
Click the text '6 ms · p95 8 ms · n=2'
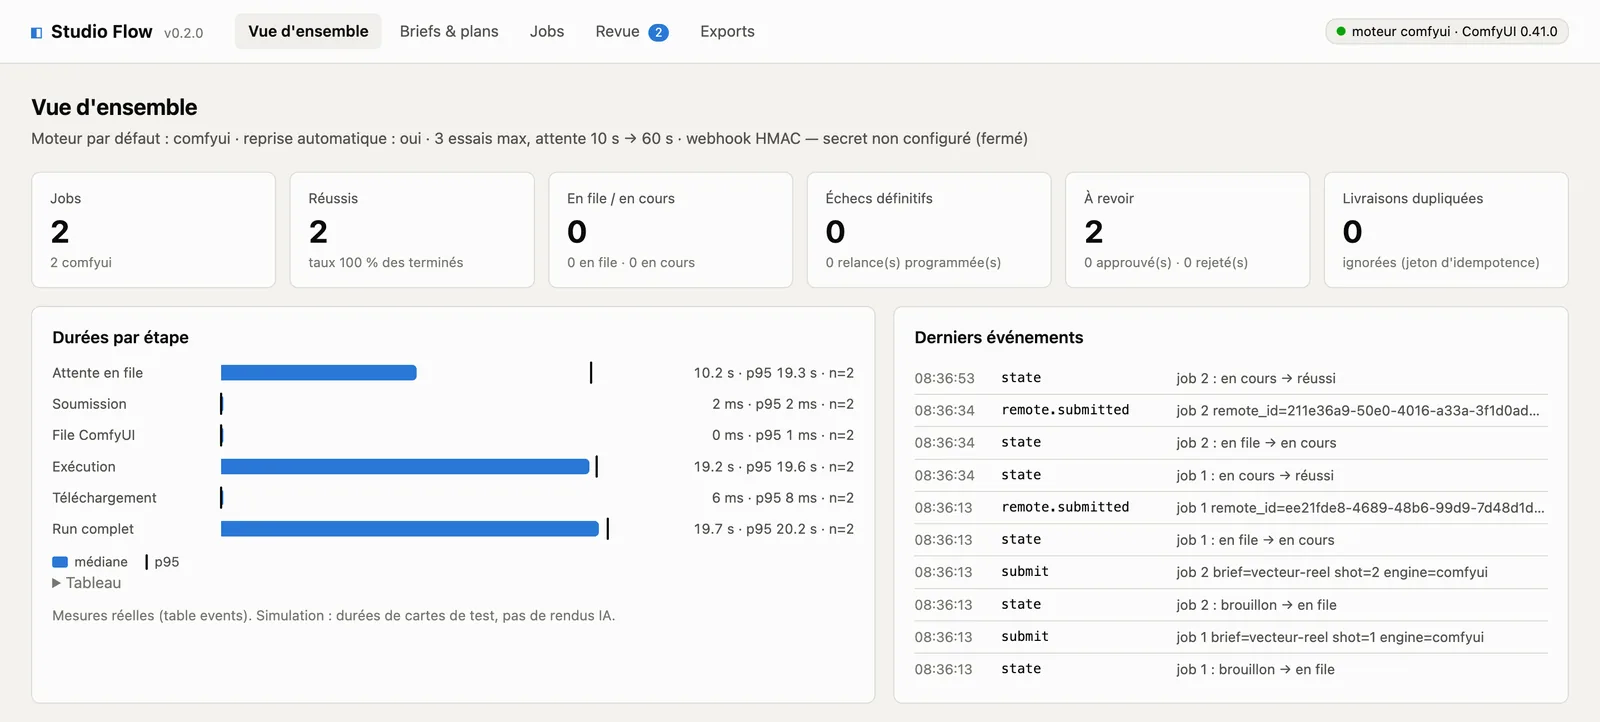783,498
